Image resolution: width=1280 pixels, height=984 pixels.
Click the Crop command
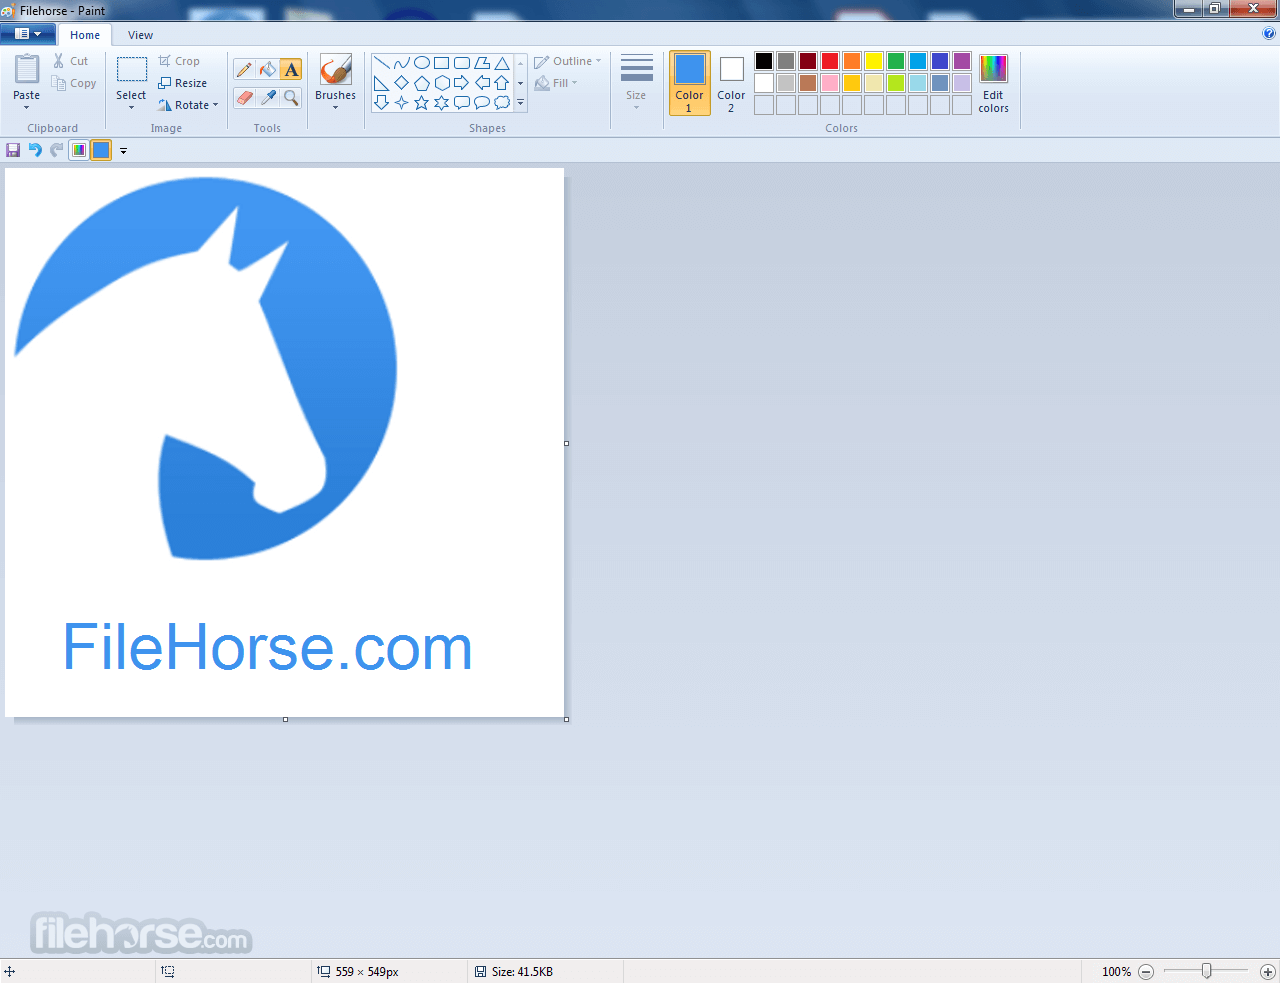coord(179,61)
